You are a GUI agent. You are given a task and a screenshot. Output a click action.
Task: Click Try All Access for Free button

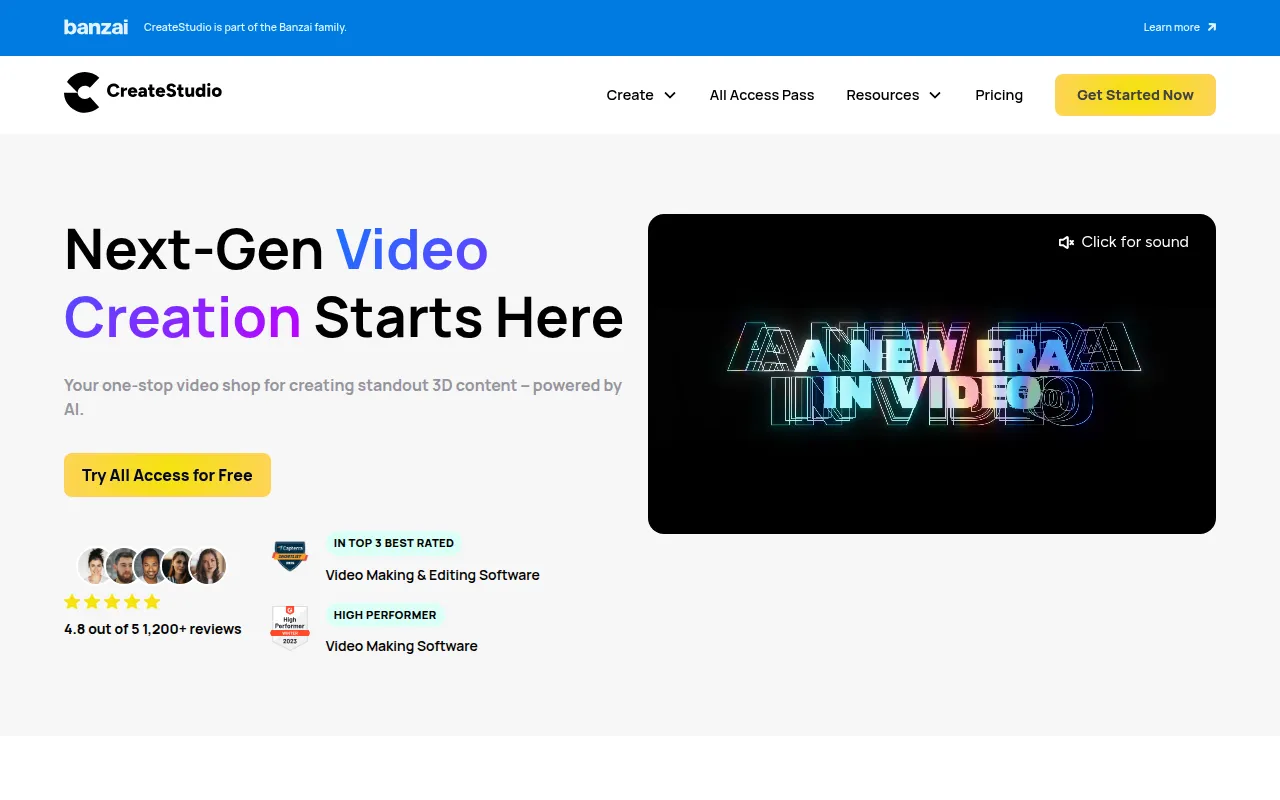click(x=167, y=475)
